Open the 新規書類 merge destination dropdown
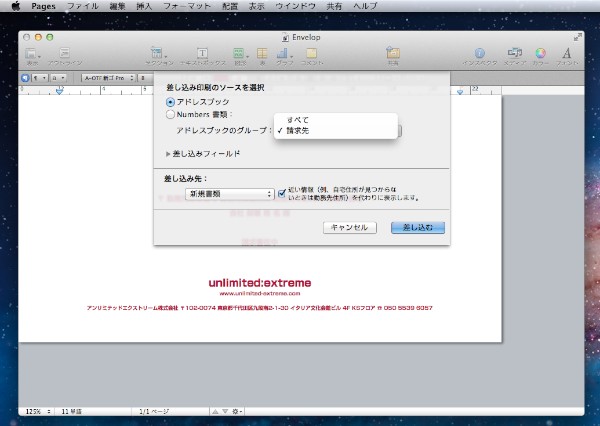Screen dimensions: 600x426 click(x=230, y=194)
